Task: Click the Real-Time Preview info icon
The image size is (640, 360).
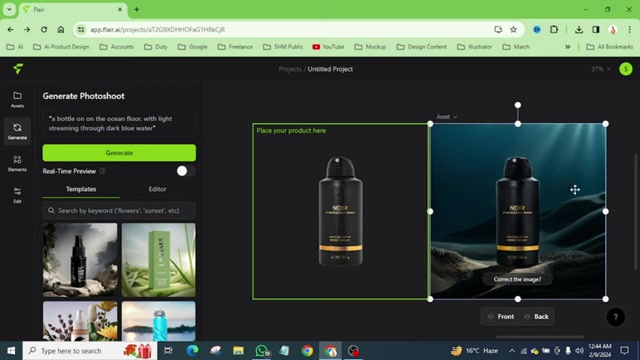Action: (103, 171)
